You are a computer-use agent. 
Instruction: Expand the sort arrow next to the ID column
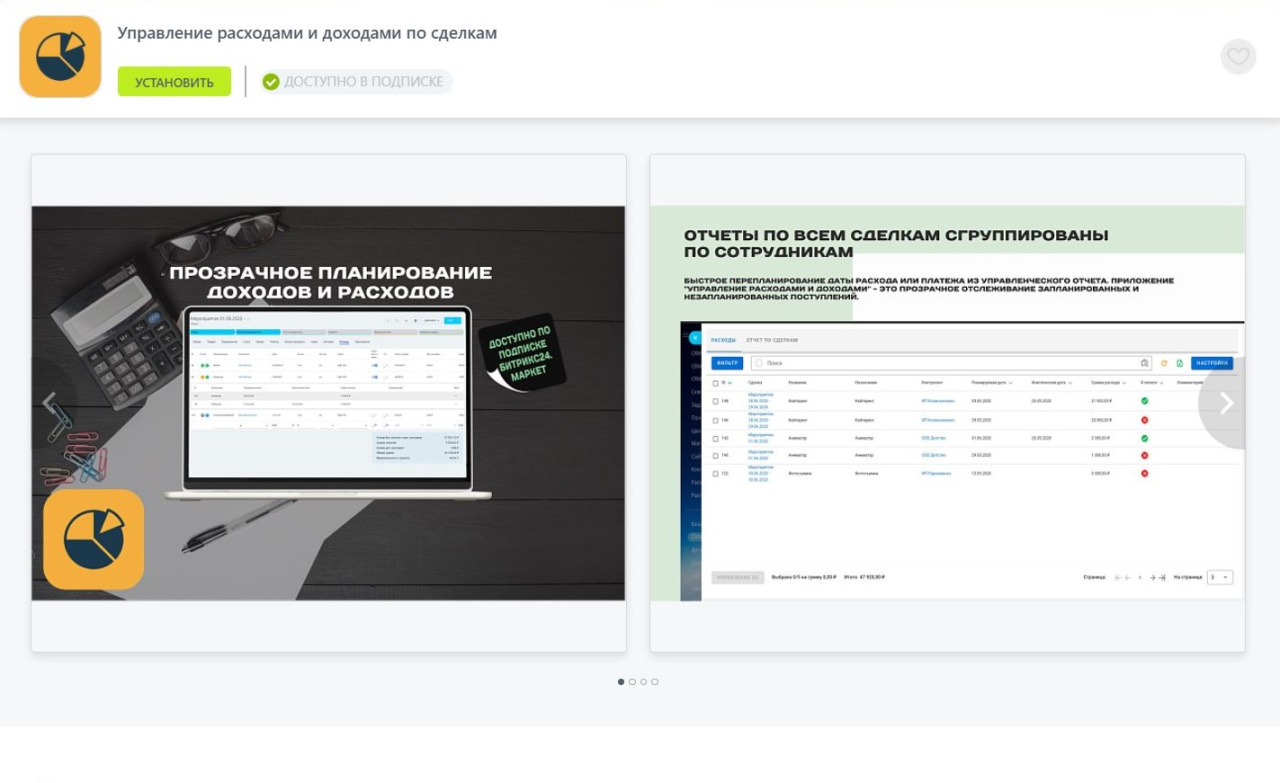731,383
